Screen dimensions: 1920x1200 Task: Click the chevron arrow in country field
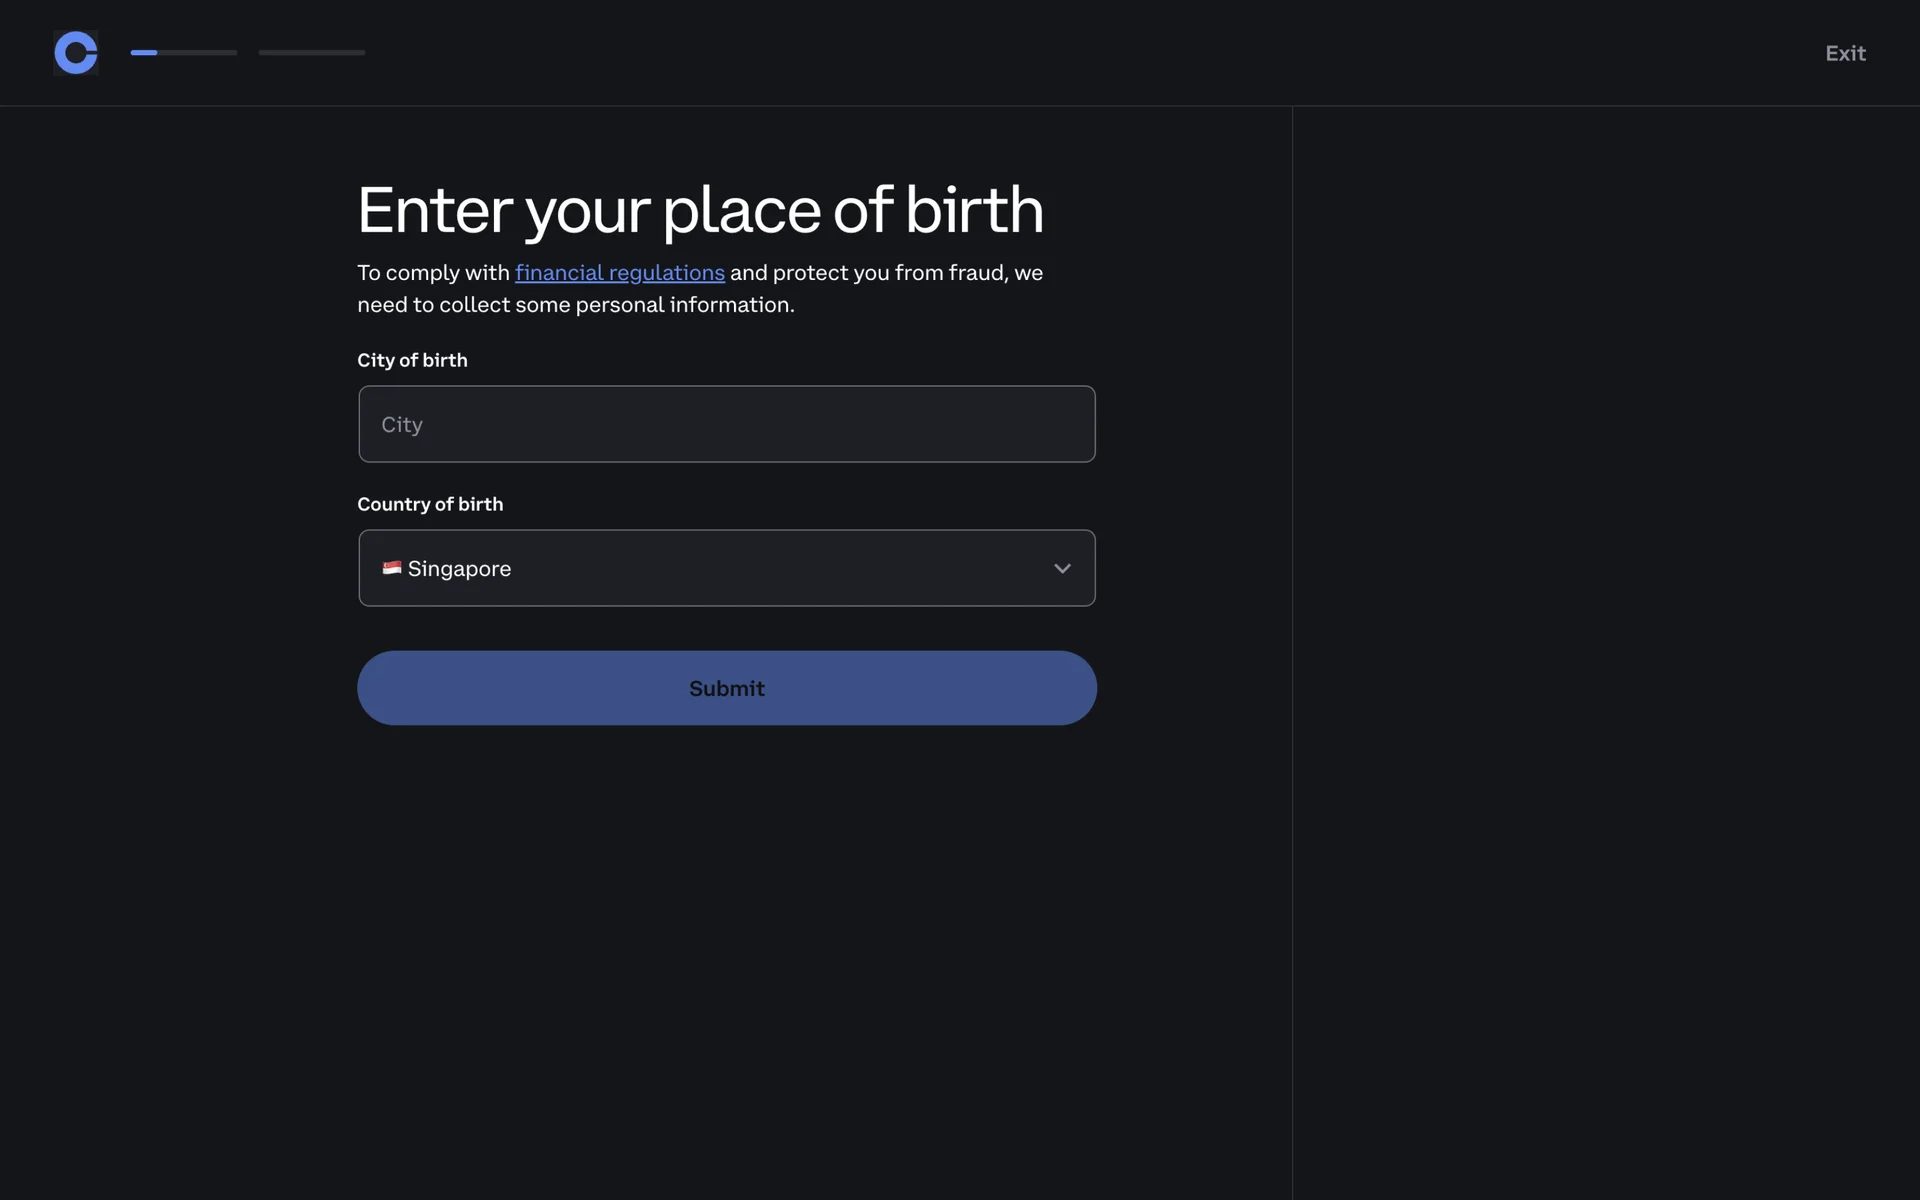(x=1062, y=568)
